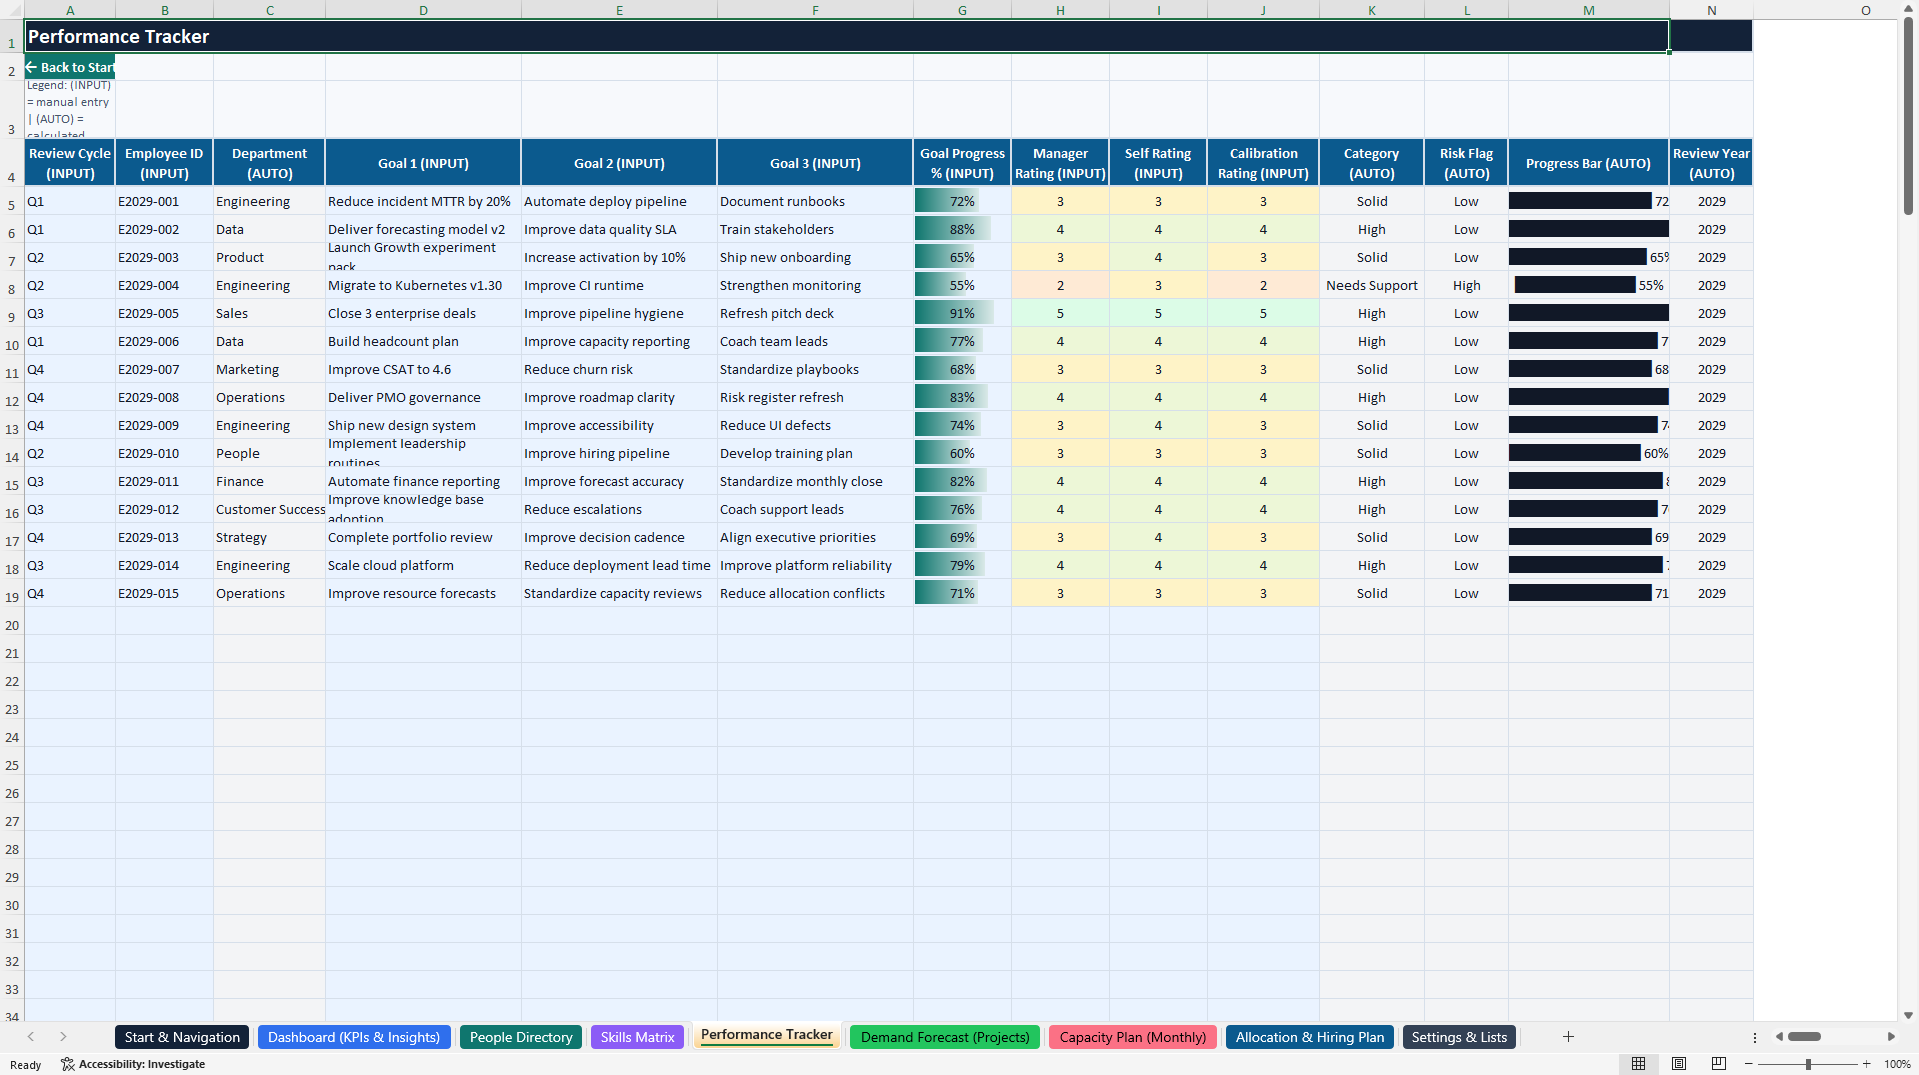Switch to Page Break Preview icon

(x=1719, y=1064)
